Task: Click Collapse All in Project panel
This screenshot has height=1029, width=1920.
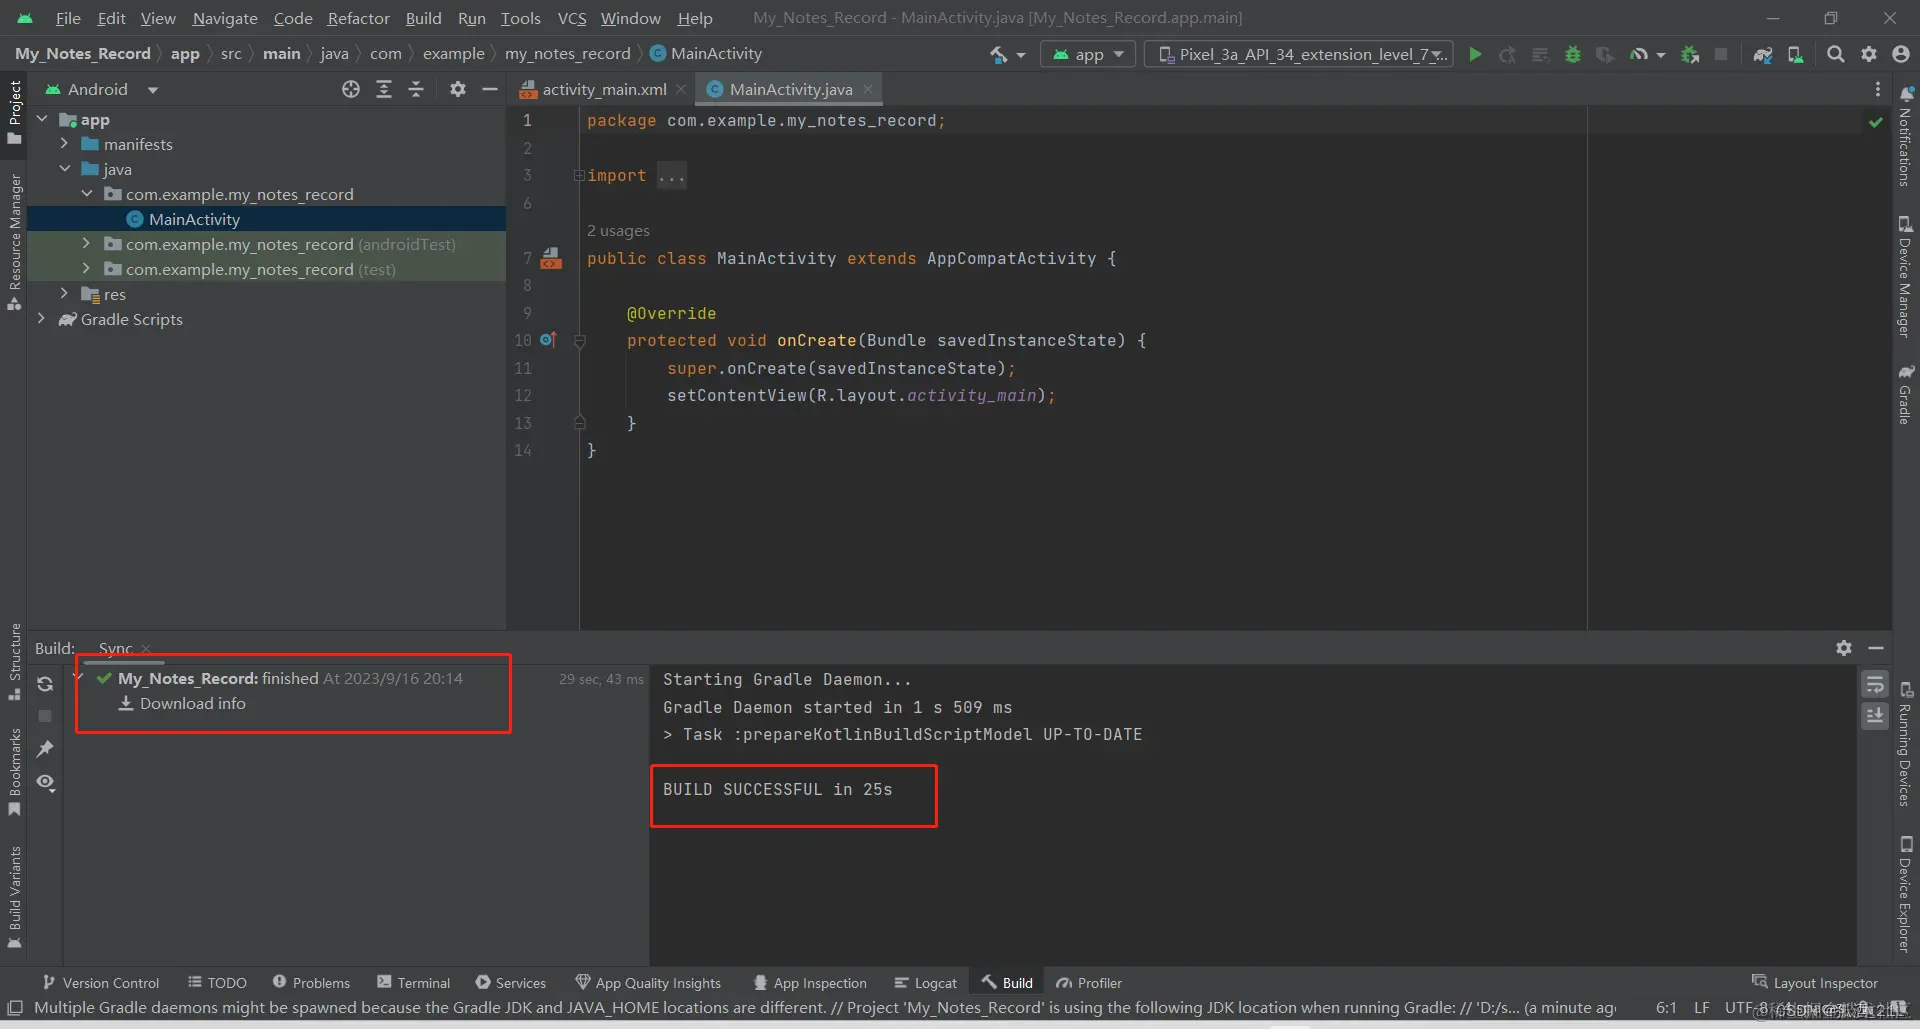Action: click(x=416, y=89)
